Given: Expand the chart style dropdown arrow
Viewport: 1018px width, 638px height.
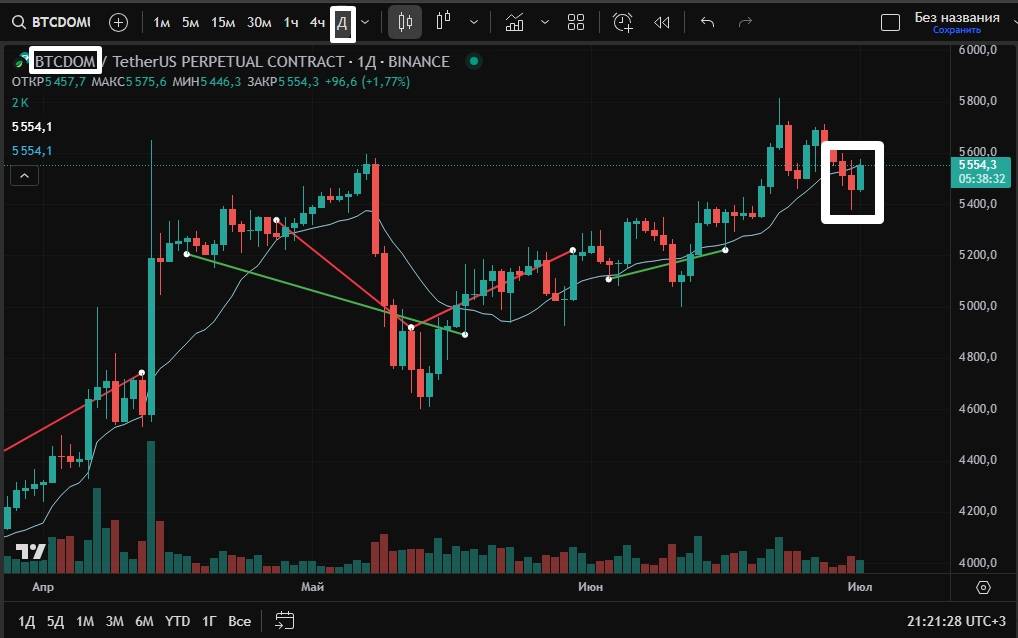Looking at the screenshot, I should (474, 23).
